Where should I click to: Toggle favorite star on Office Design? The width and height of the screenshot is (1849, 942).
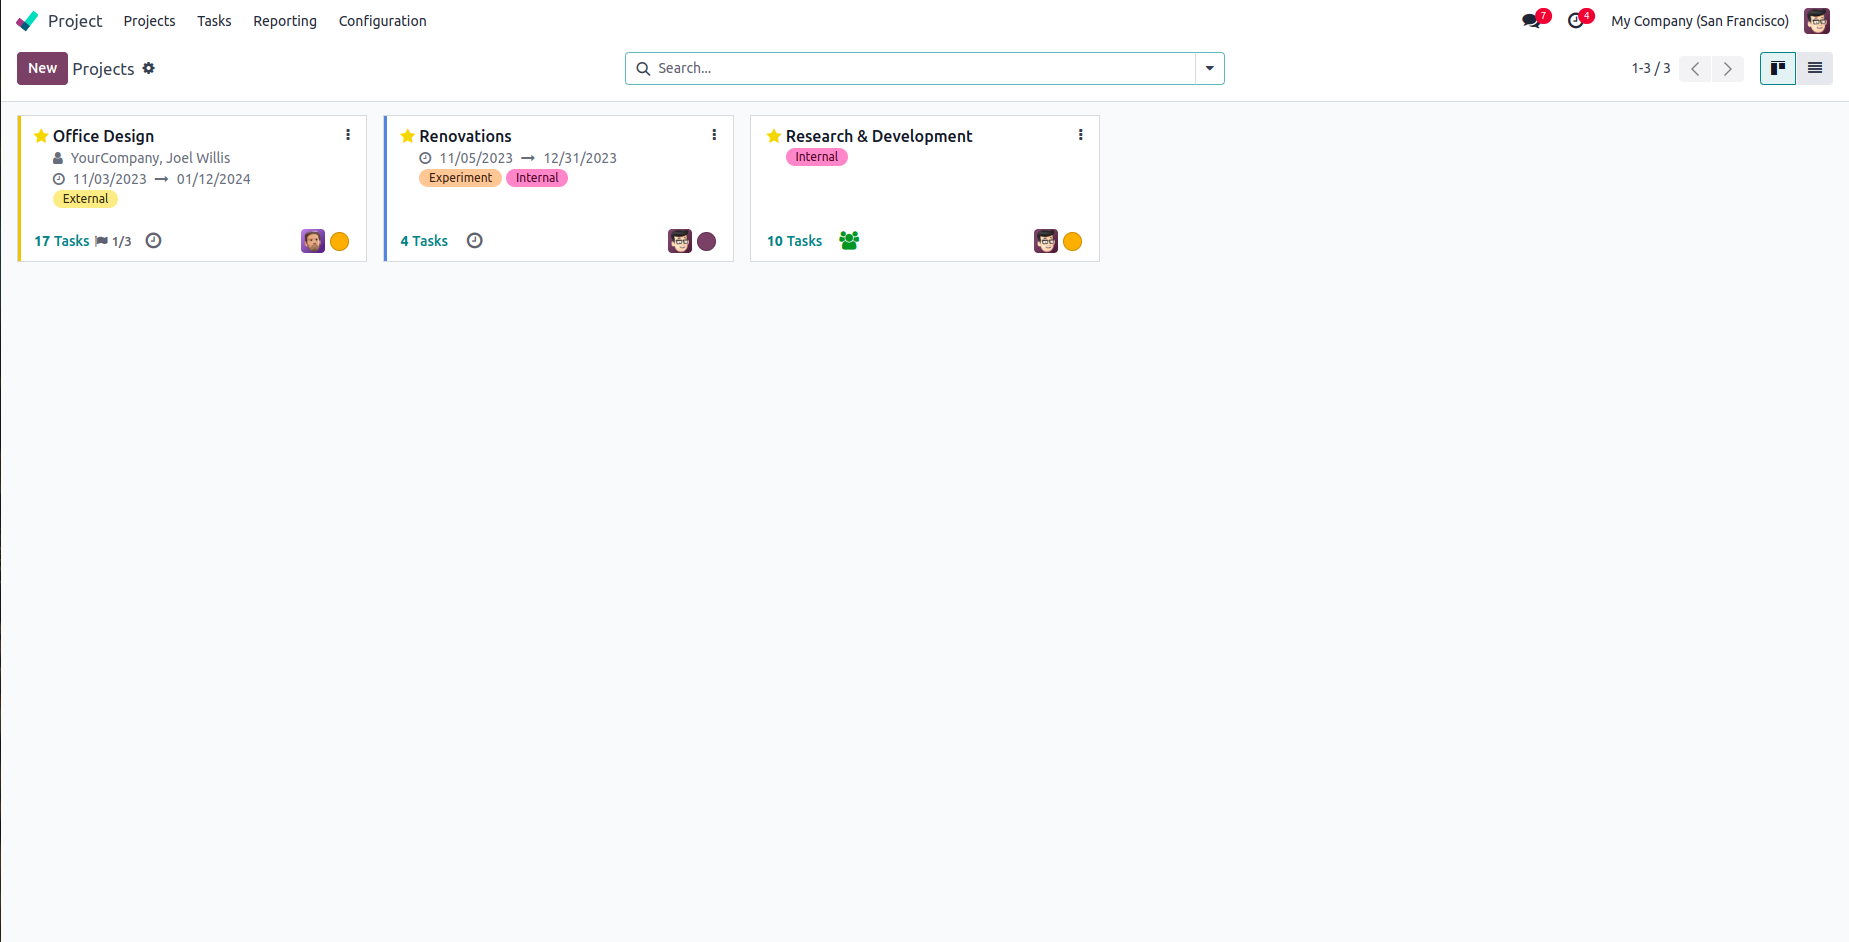pos(41,136)
